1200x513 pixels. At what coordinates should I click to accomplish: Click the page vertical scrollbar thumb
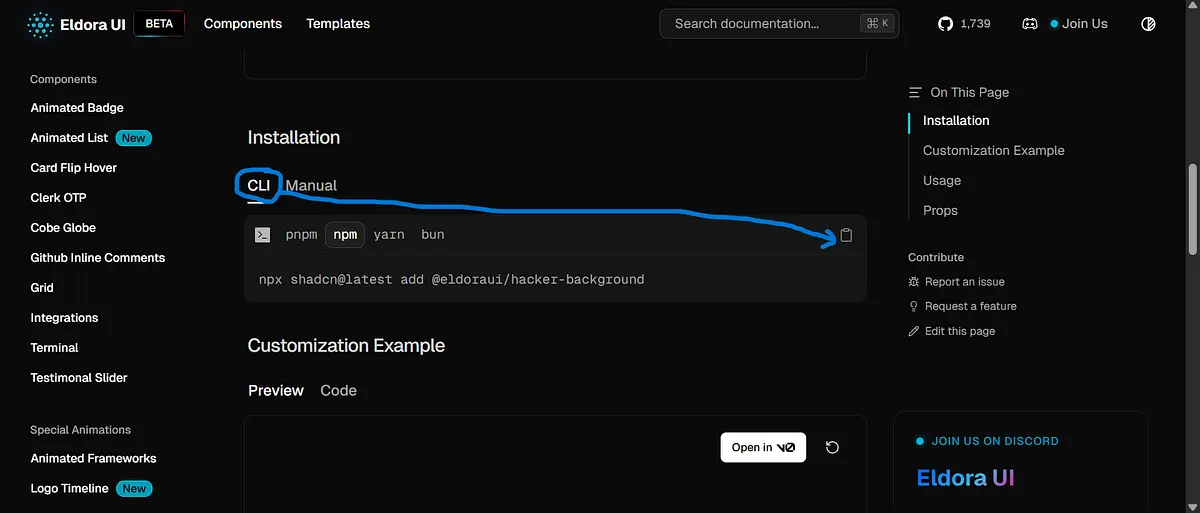pyautogui.click(x=1191, y=208)
